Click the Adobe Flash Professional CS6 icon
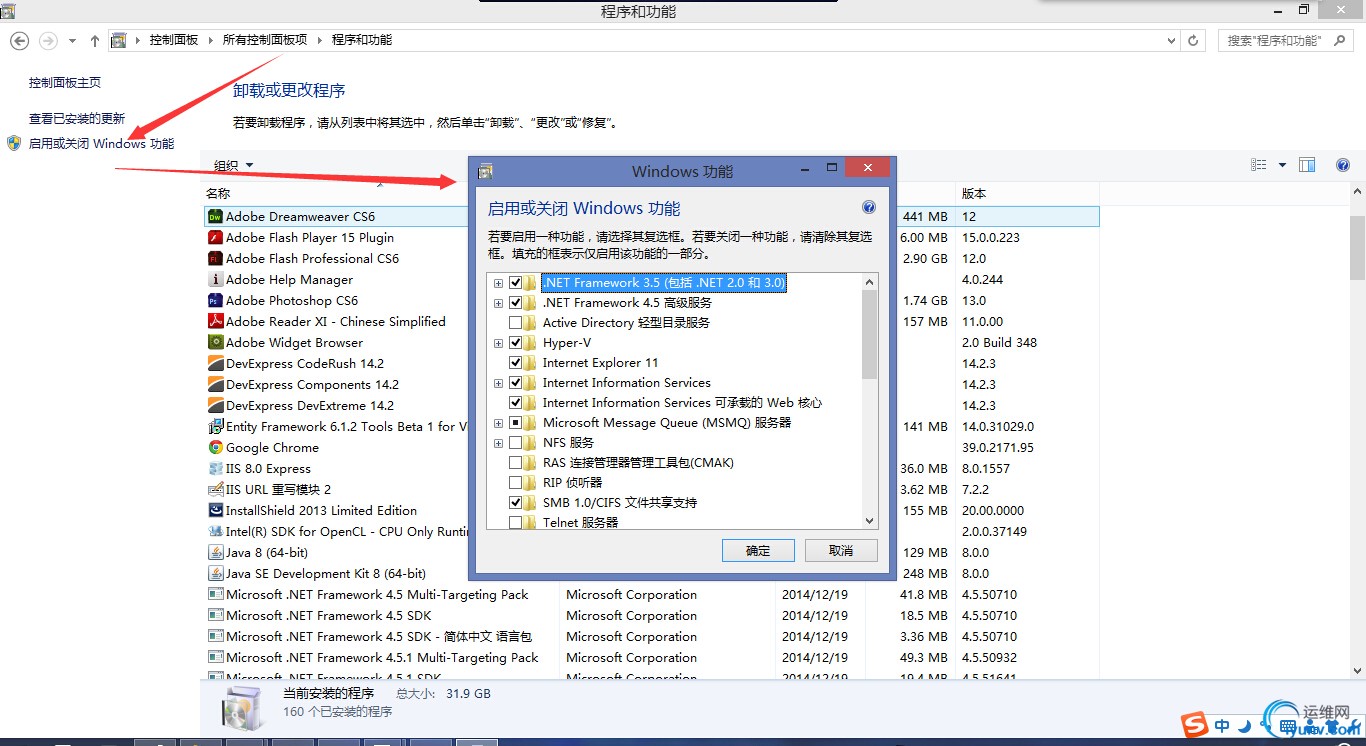This screenshot has height=746, width=1366. 215,258
